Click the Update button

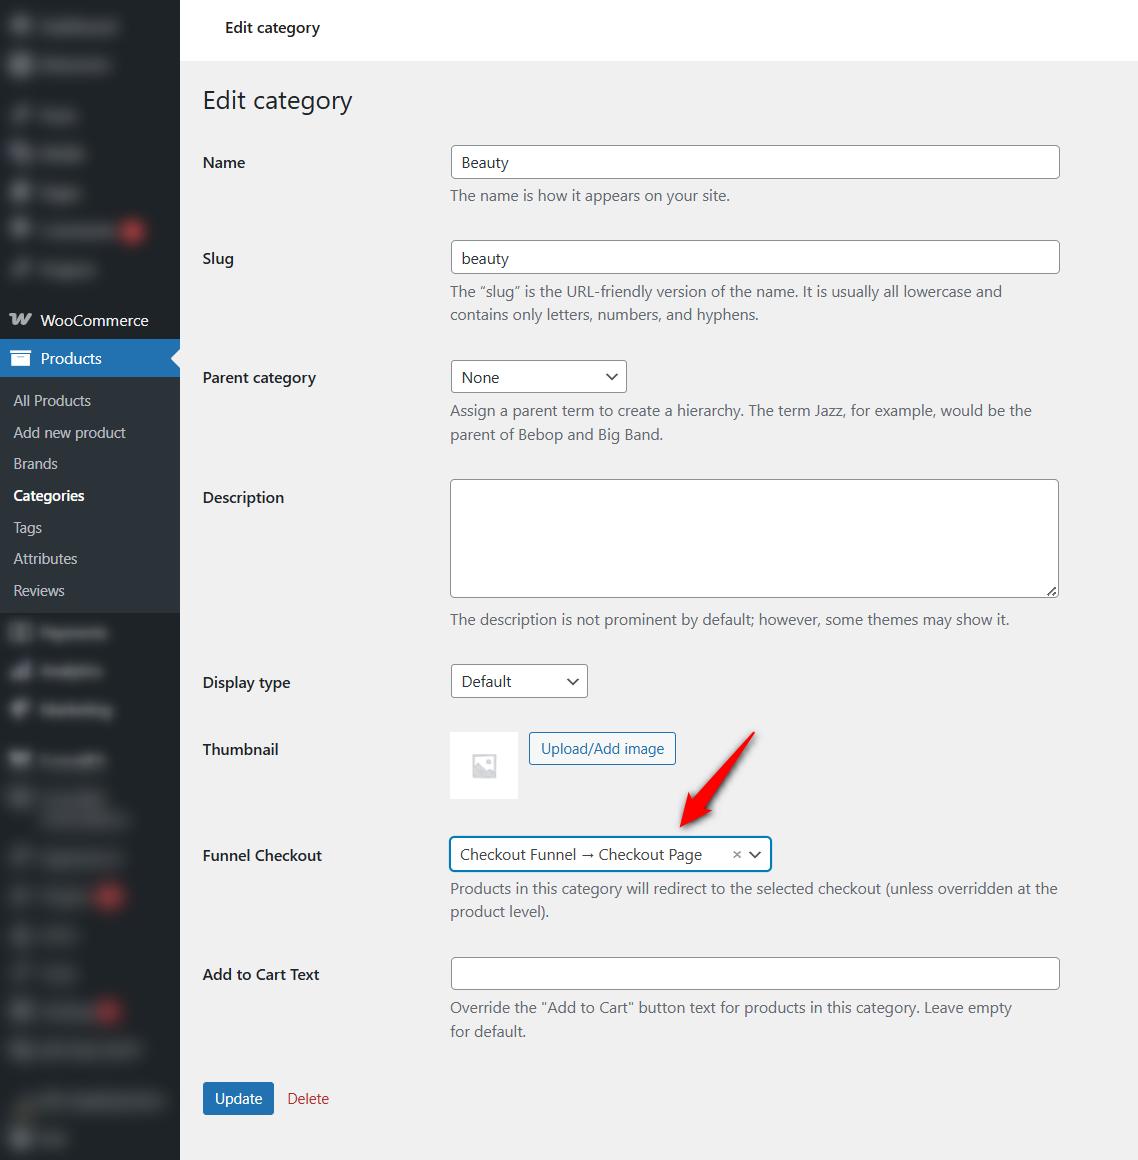[238, 1098]
